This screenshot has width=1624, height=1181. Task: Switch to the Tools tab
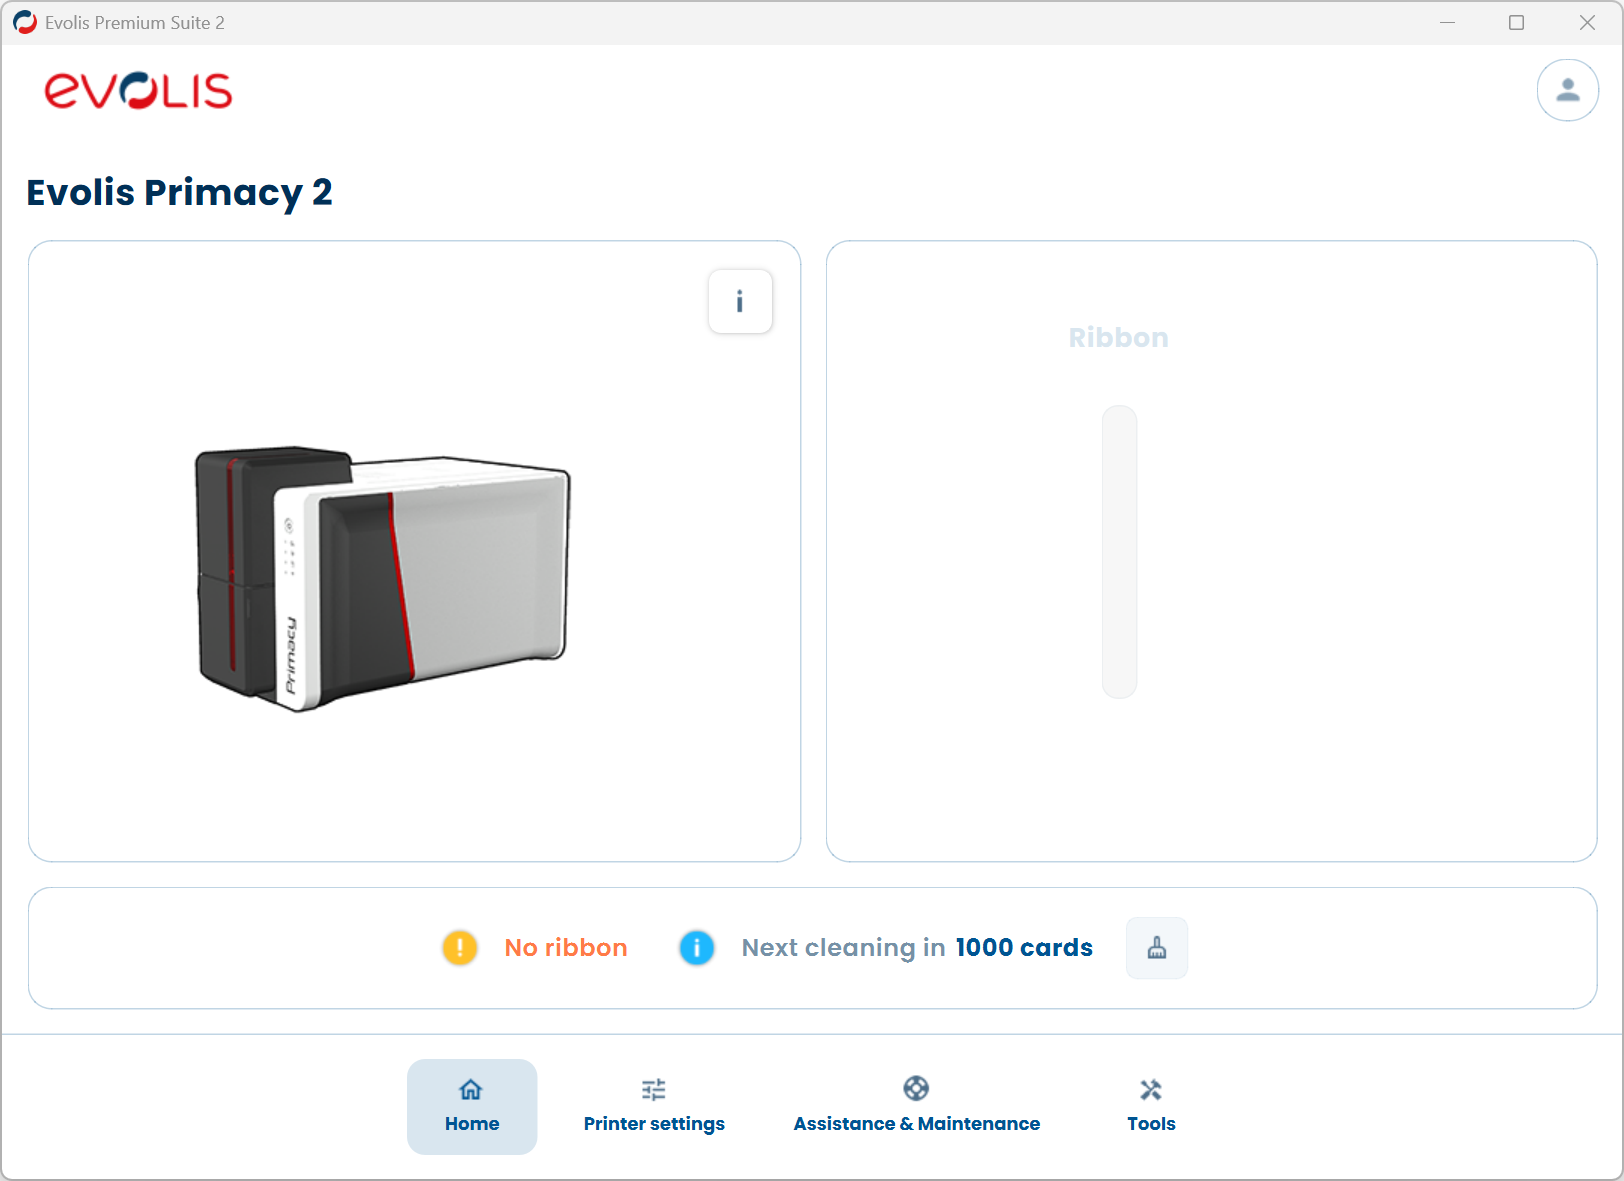(1151, 1107)
